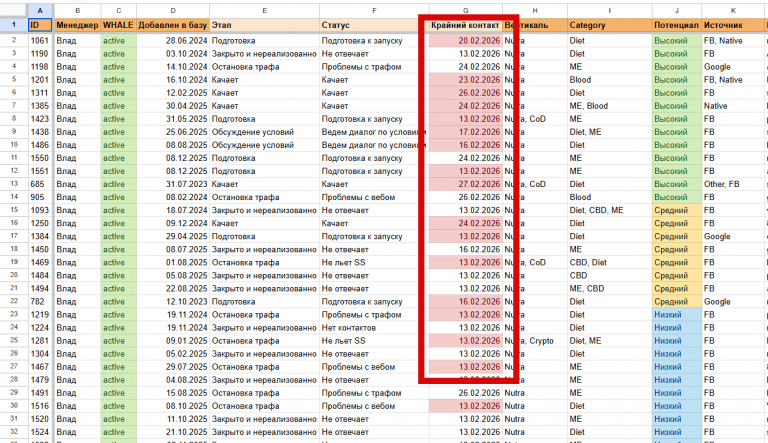This screenshot has width=768, height=443.
Task: Click Средний potential in row 1093
Action: pyautogui.click(x=676, y=210)
